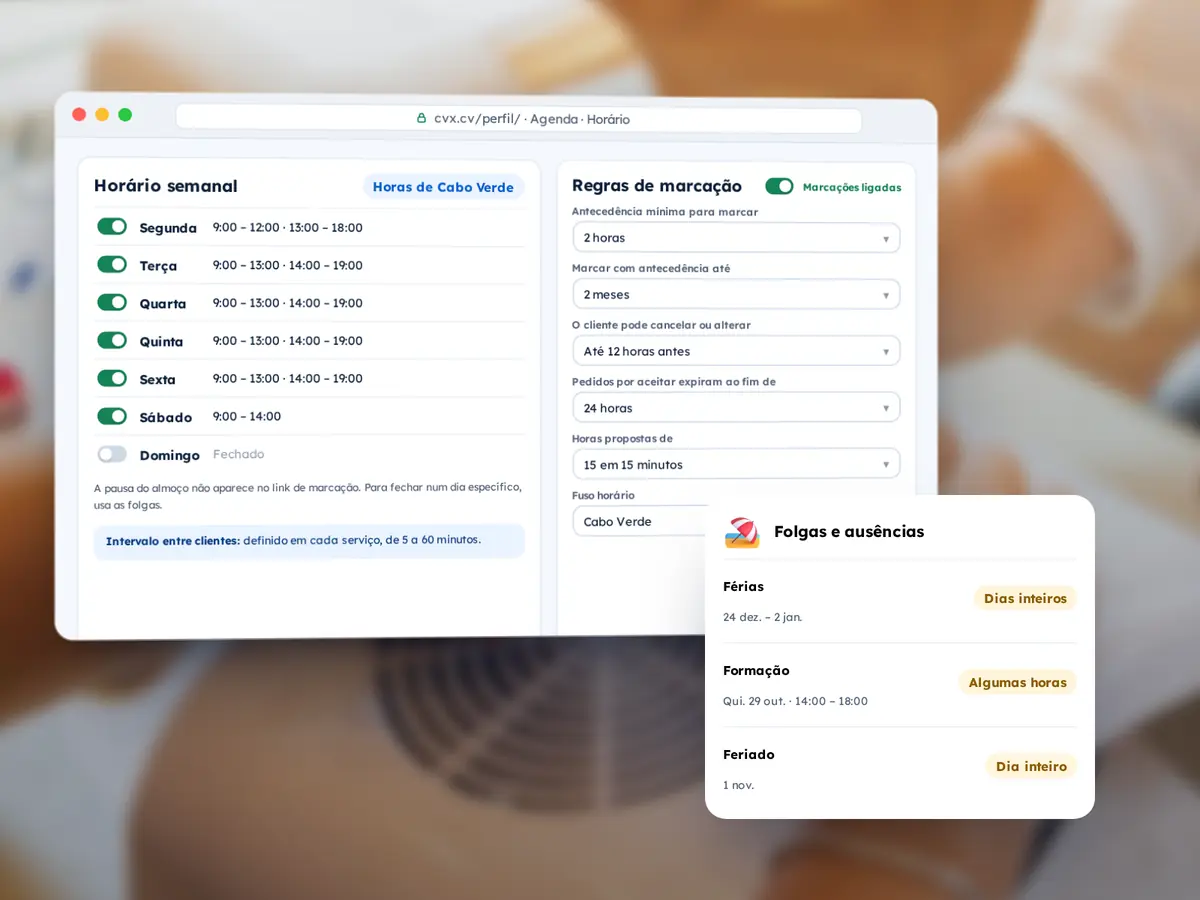
Task: Click the Horas de Cabo Verde button
Action: [x=443, y=187]
